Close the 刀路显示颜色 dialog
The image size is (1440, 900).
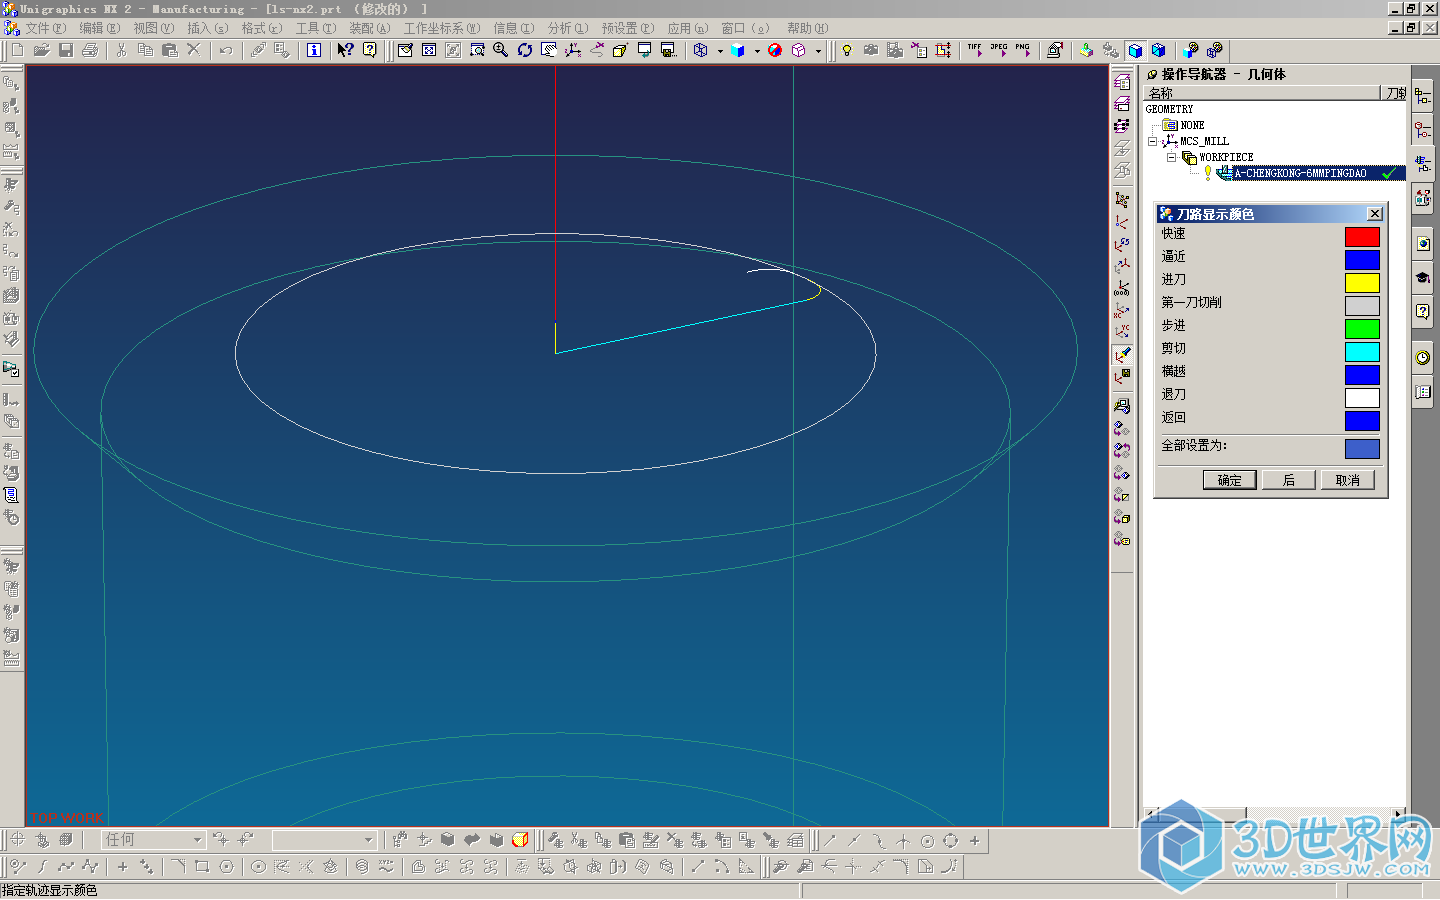[1375, 214]
